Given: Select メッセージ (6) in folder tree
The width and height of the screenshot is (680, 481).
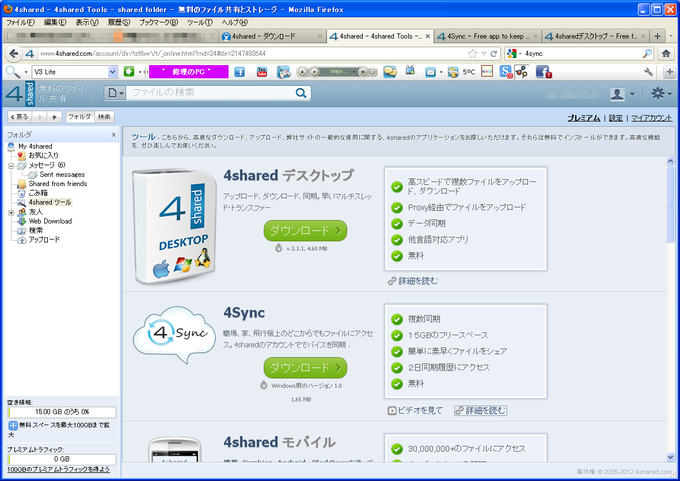Looking at the screenshot, I should [47, 165].
